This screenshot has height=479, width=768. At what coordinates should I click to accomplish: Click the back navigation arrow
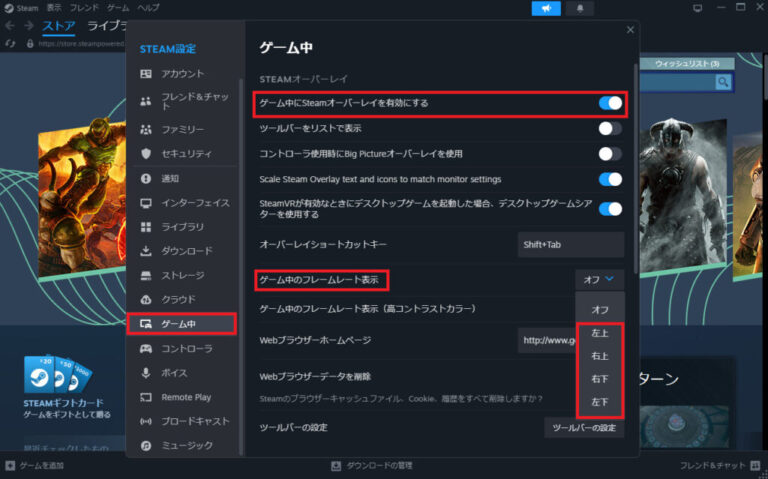tap(9, 25)
